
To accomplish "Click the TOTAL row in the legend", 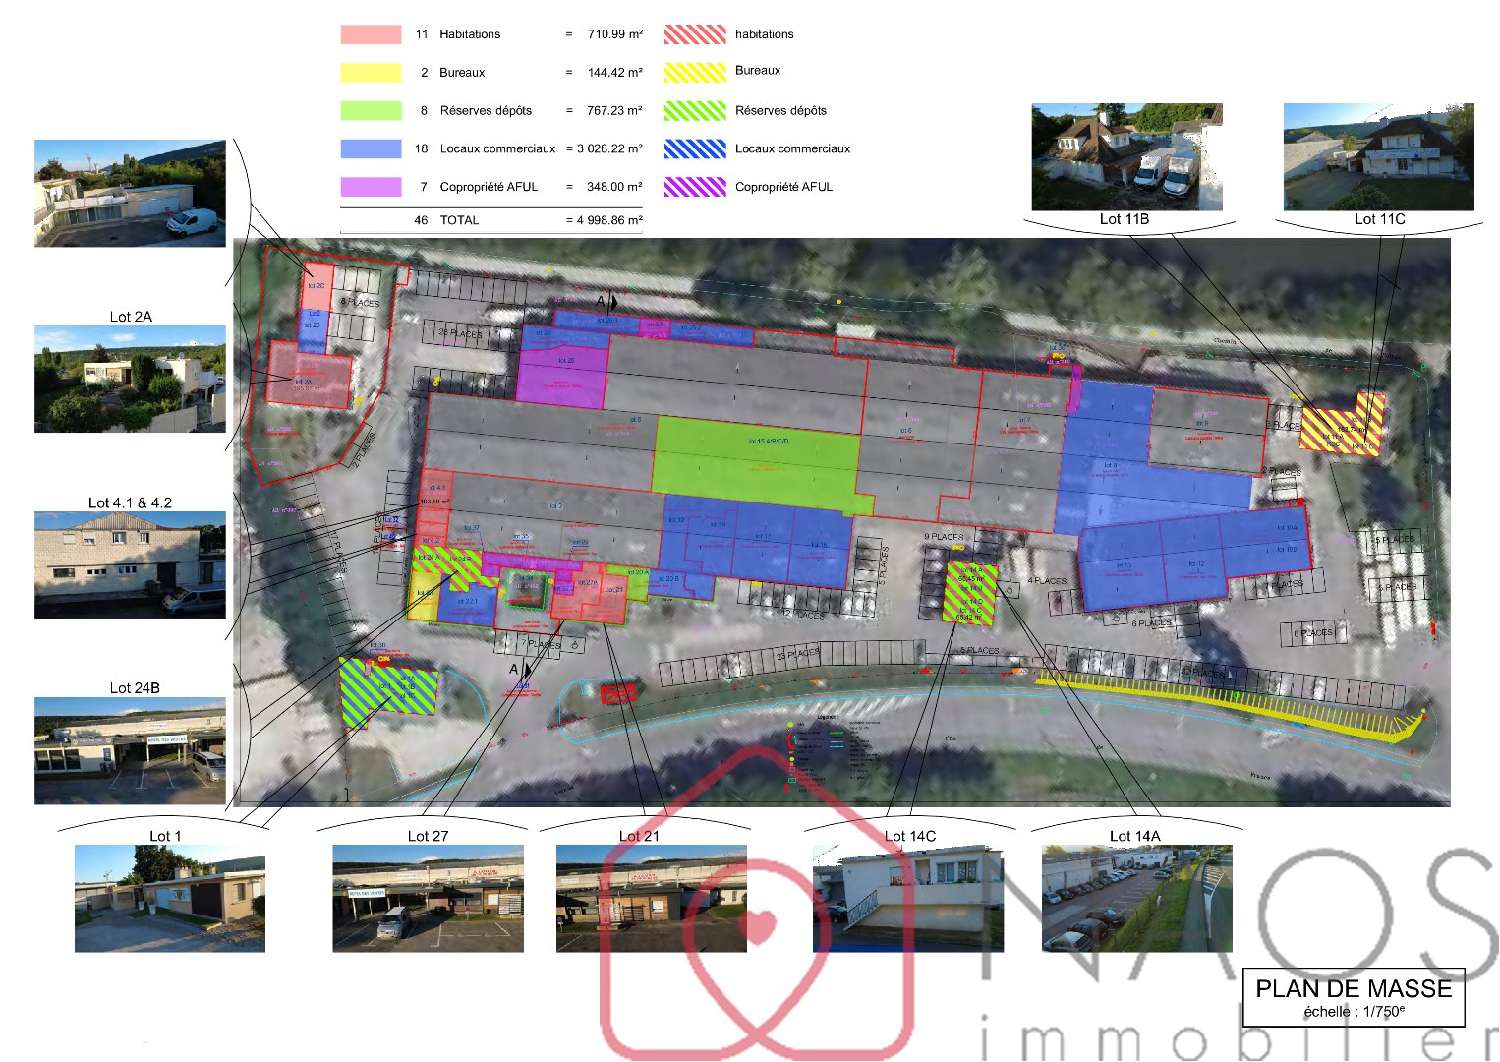I will (x=491, y=220).
